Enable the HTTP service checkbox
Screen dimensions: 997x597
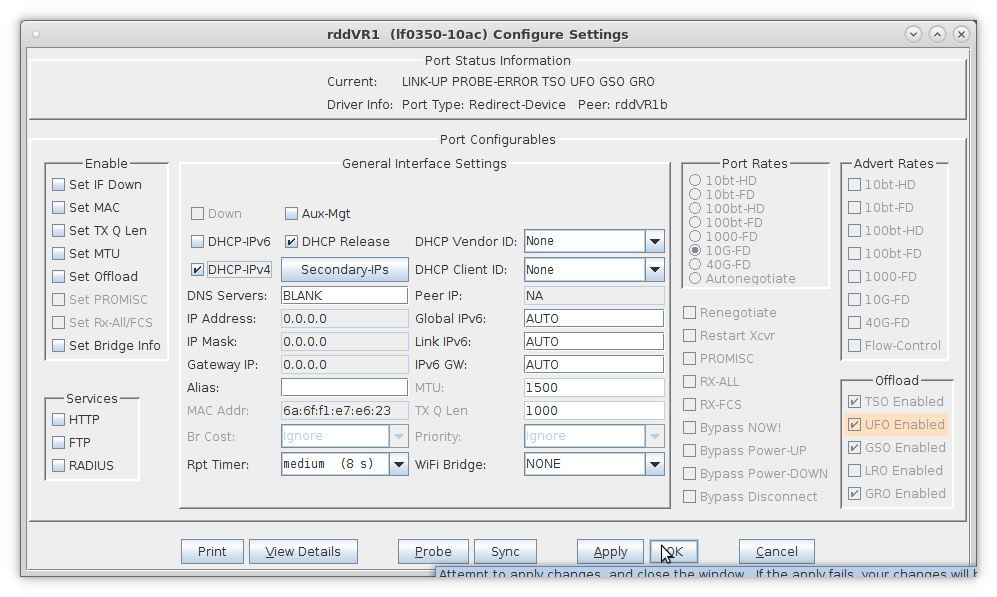[x=59, y=420]
